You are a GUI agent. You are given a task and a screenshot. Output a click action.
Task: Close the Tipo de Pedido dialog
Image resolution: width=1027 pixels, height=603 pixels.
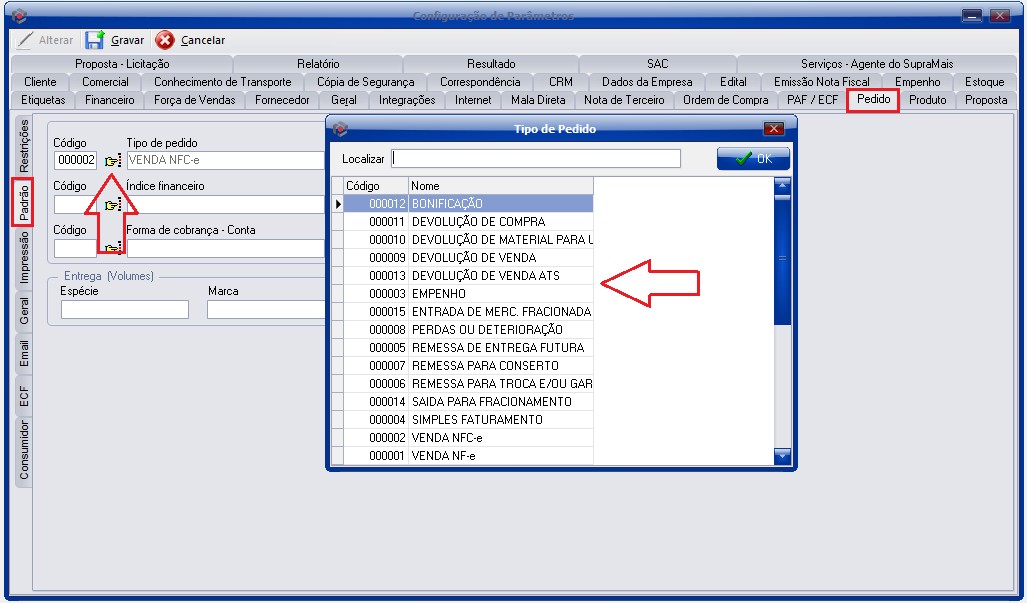coord(773,129)
